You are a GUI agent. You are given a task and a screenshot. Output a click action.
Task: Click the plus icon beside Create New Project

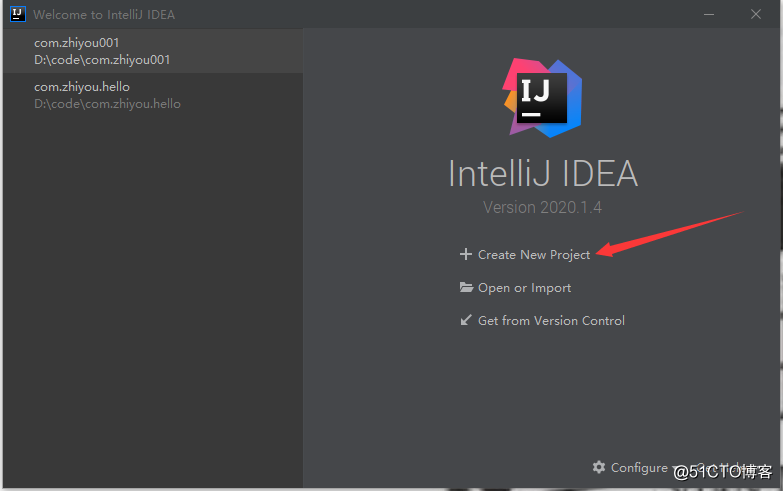[x=465, y=255]
